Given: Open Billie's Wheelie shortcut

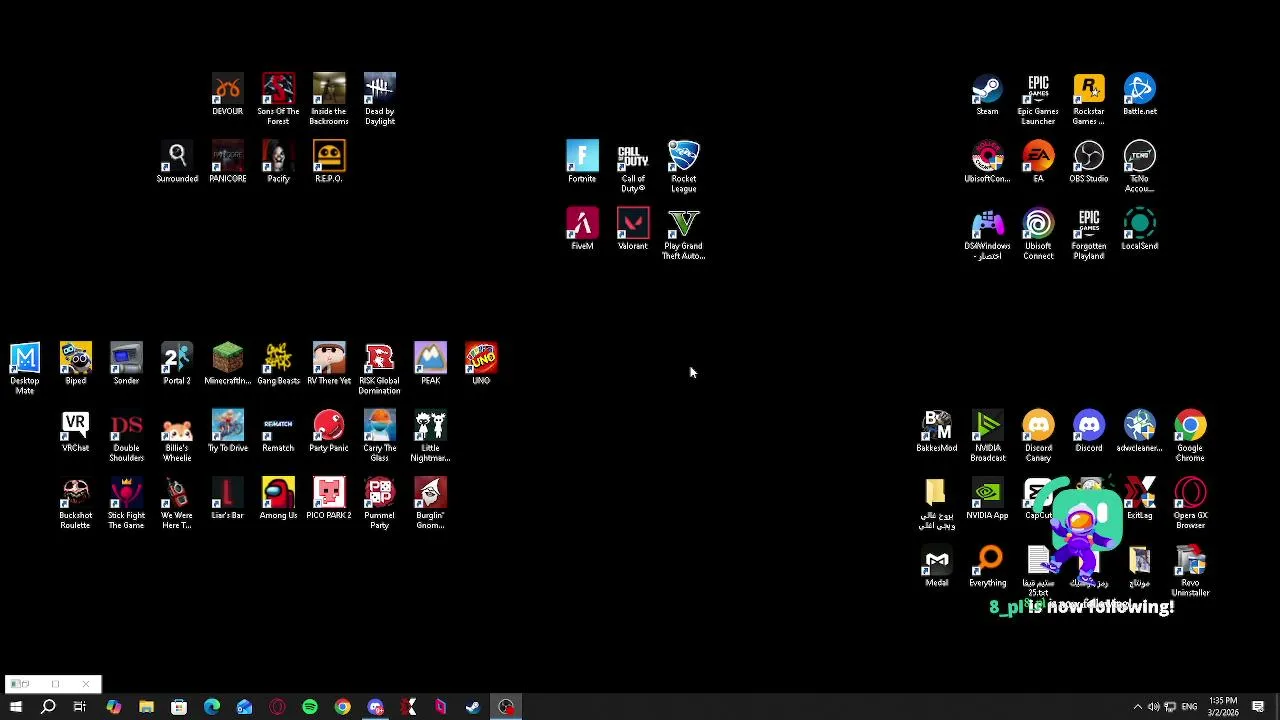Looking at the screenshot, I should [x=177, y=436].
